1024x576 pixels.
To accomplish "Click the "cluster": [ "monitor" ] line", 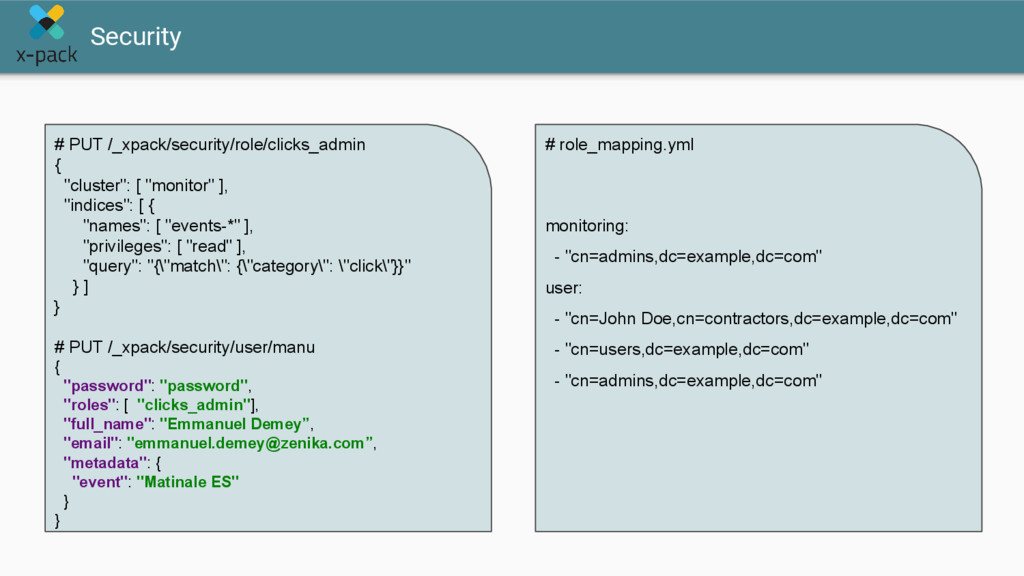I will [146, 185].
